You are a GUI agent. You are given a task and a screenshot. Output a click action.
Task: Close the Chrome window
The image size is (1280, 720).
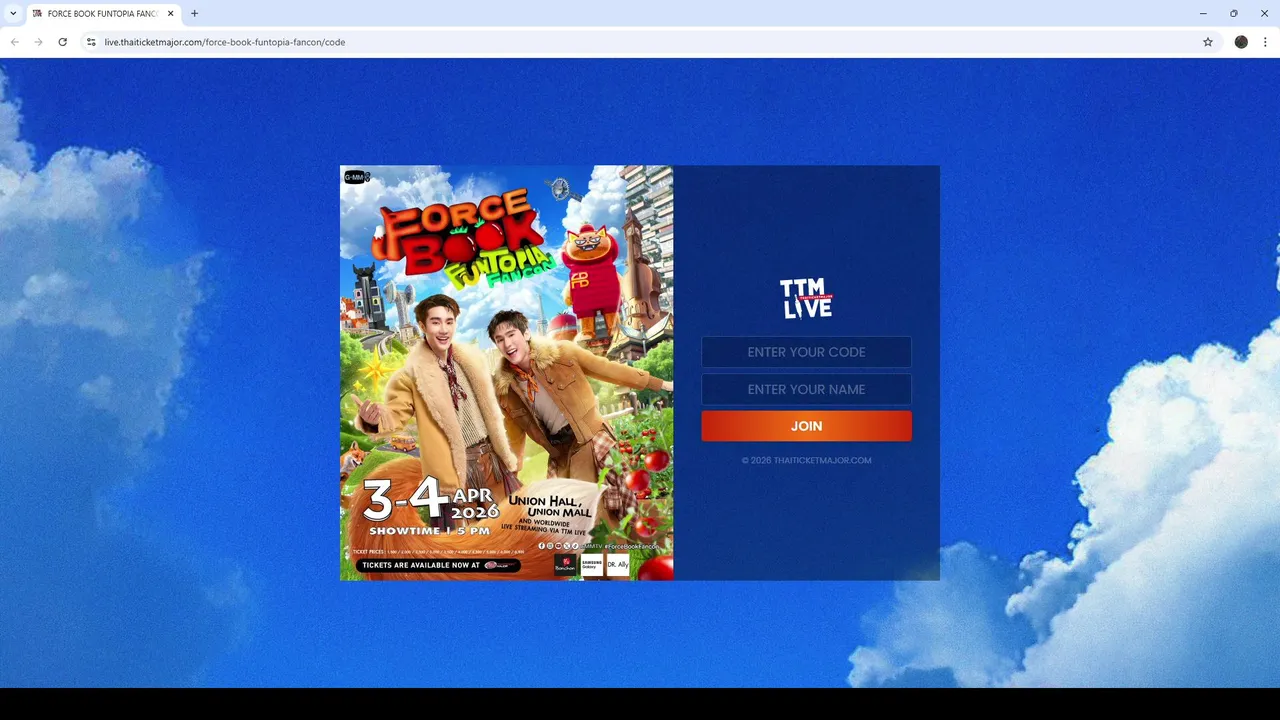pyautogui.click(x=1264, y=14)
